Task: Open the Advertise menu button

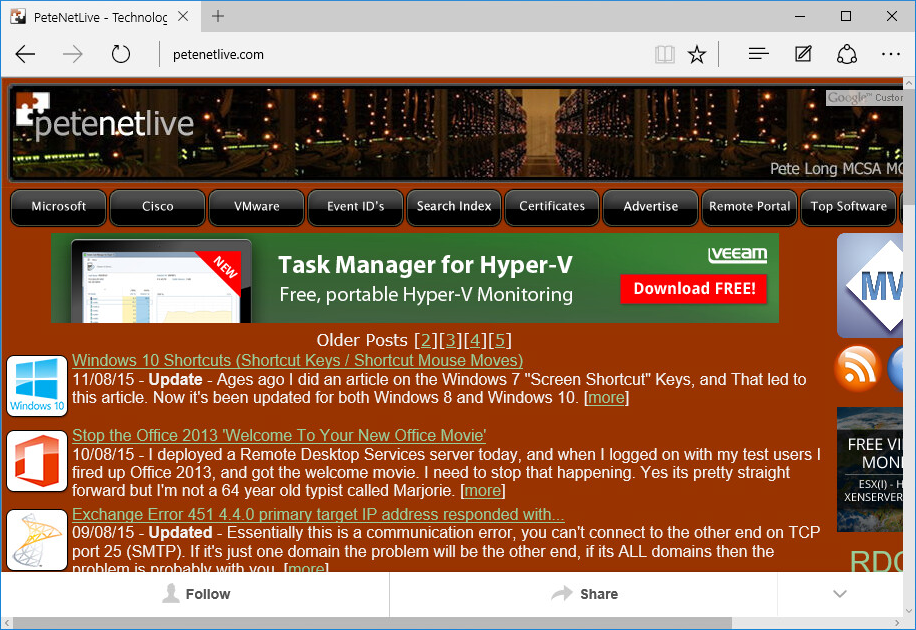Action: tap(651, 207)
